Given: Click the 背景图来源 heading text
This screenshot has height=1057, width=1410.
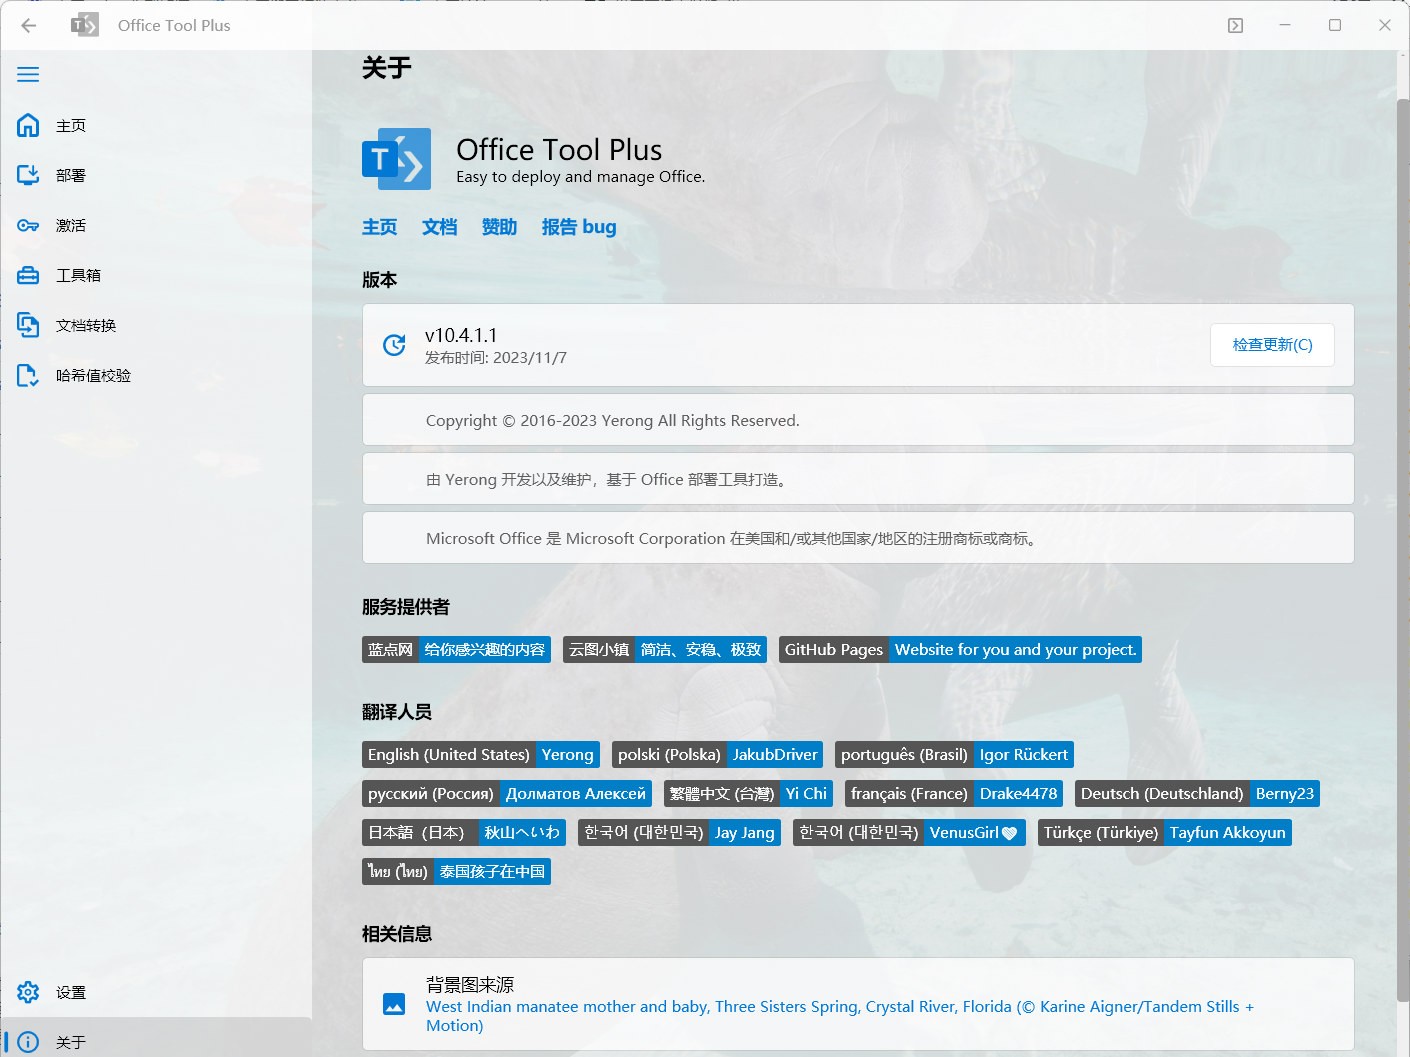Looking at the screenshot, I should click(x=470, y=985).
